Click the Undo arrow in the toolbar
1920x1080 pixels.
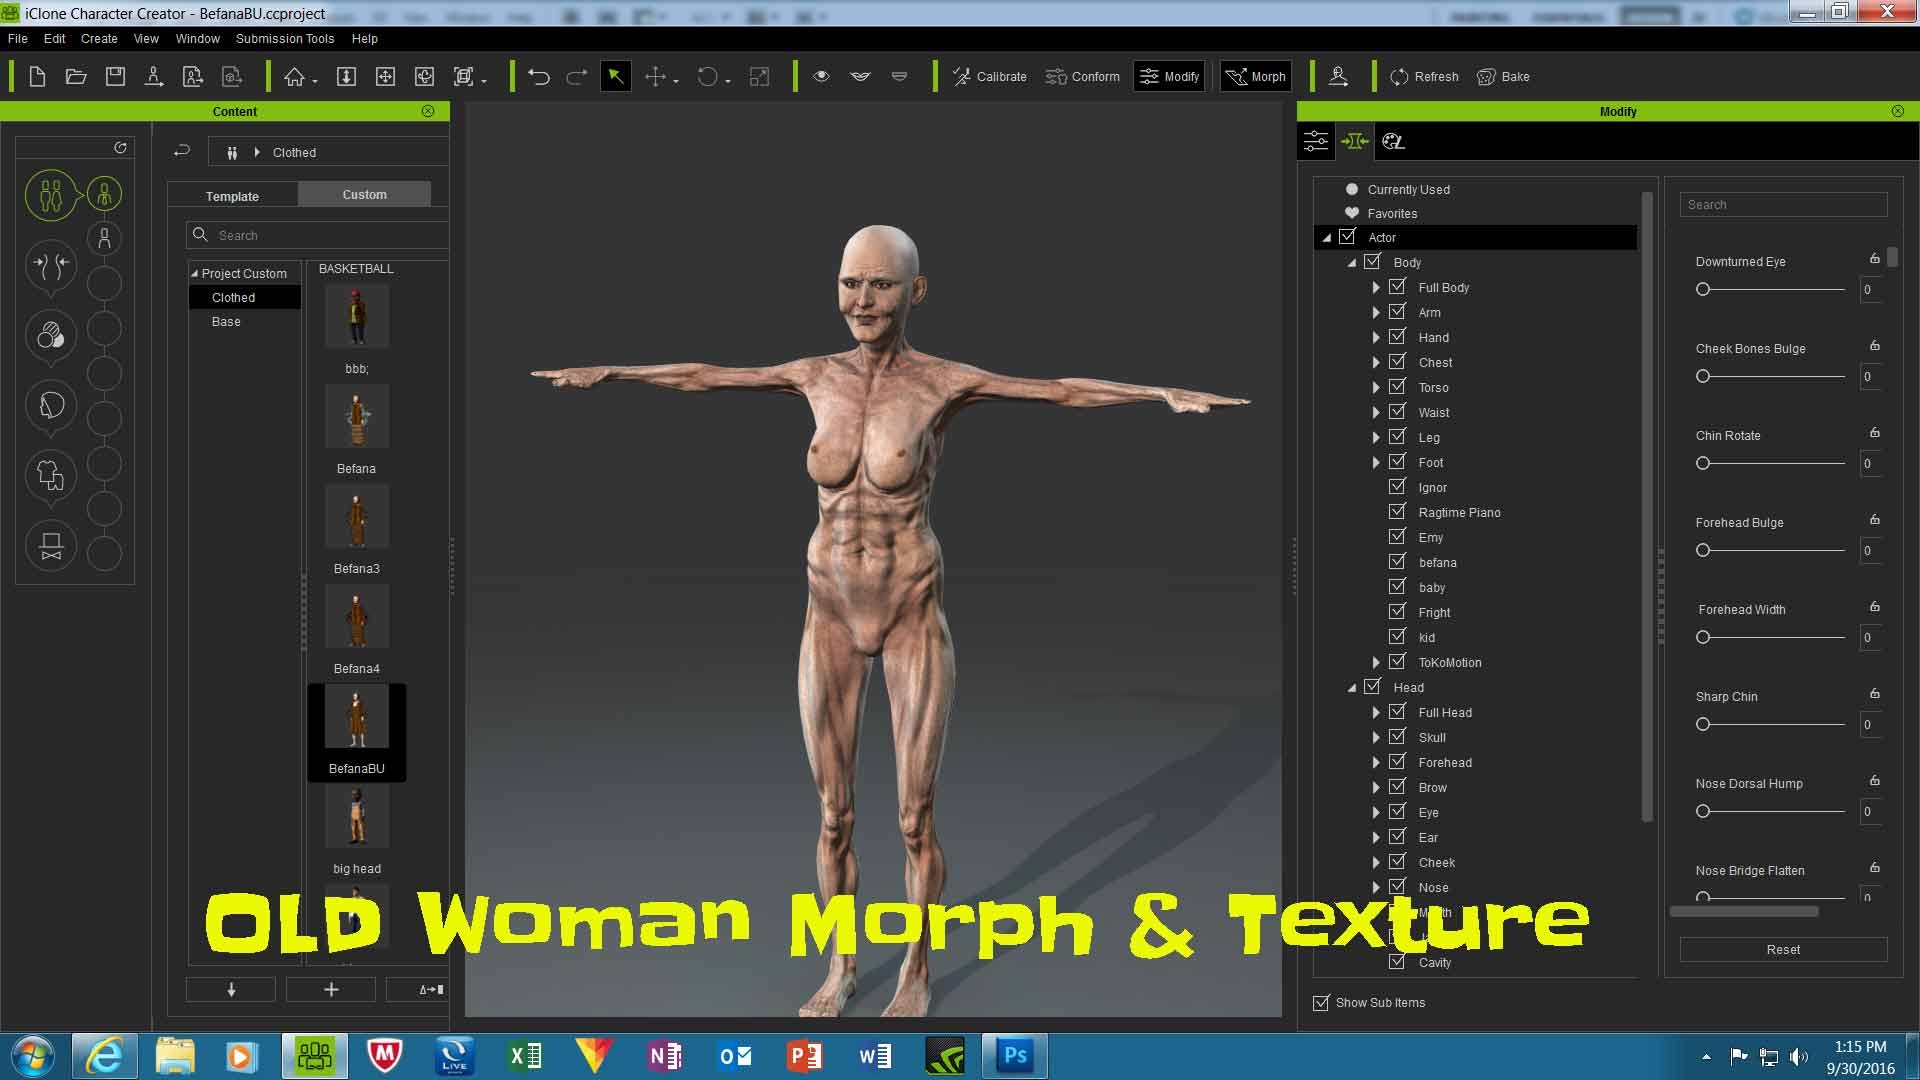pos(539,77)
